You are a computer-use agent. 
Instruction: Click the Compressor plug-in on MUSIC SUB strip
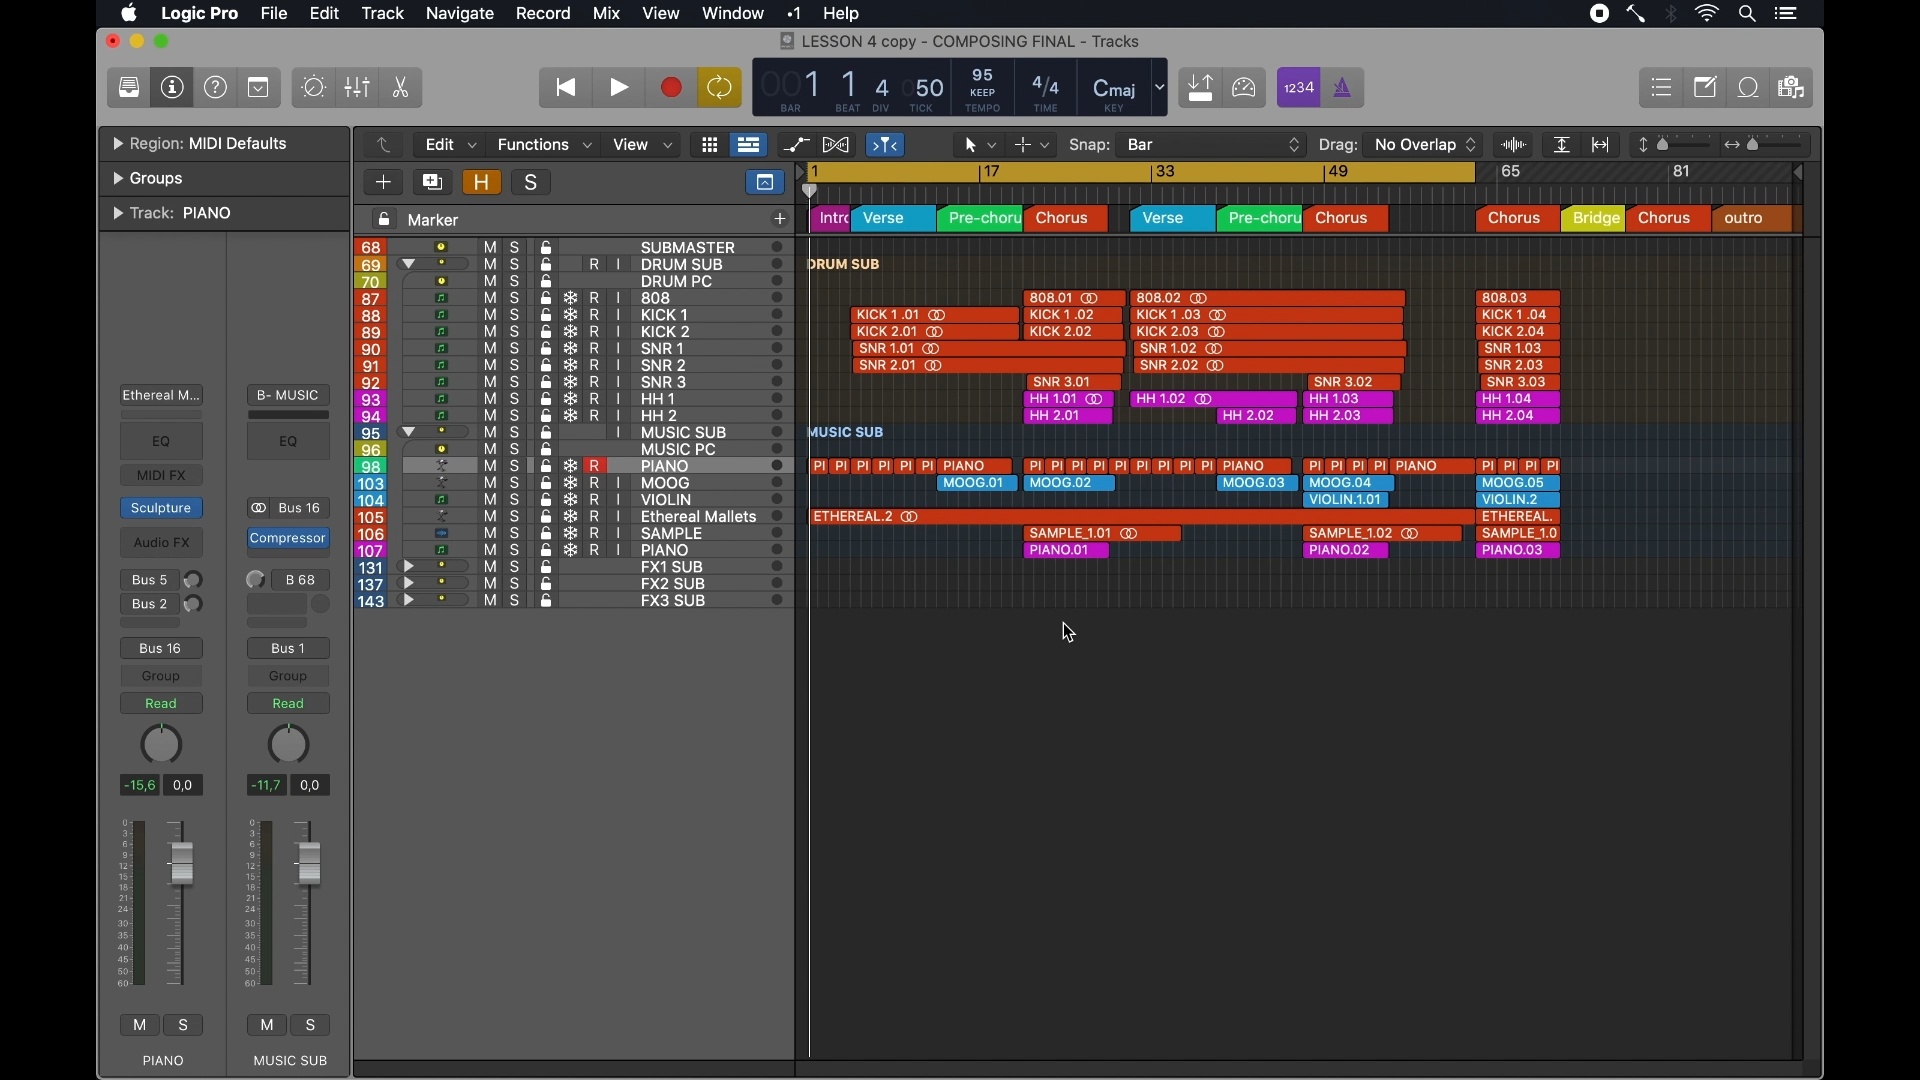(x=288, y=539)
